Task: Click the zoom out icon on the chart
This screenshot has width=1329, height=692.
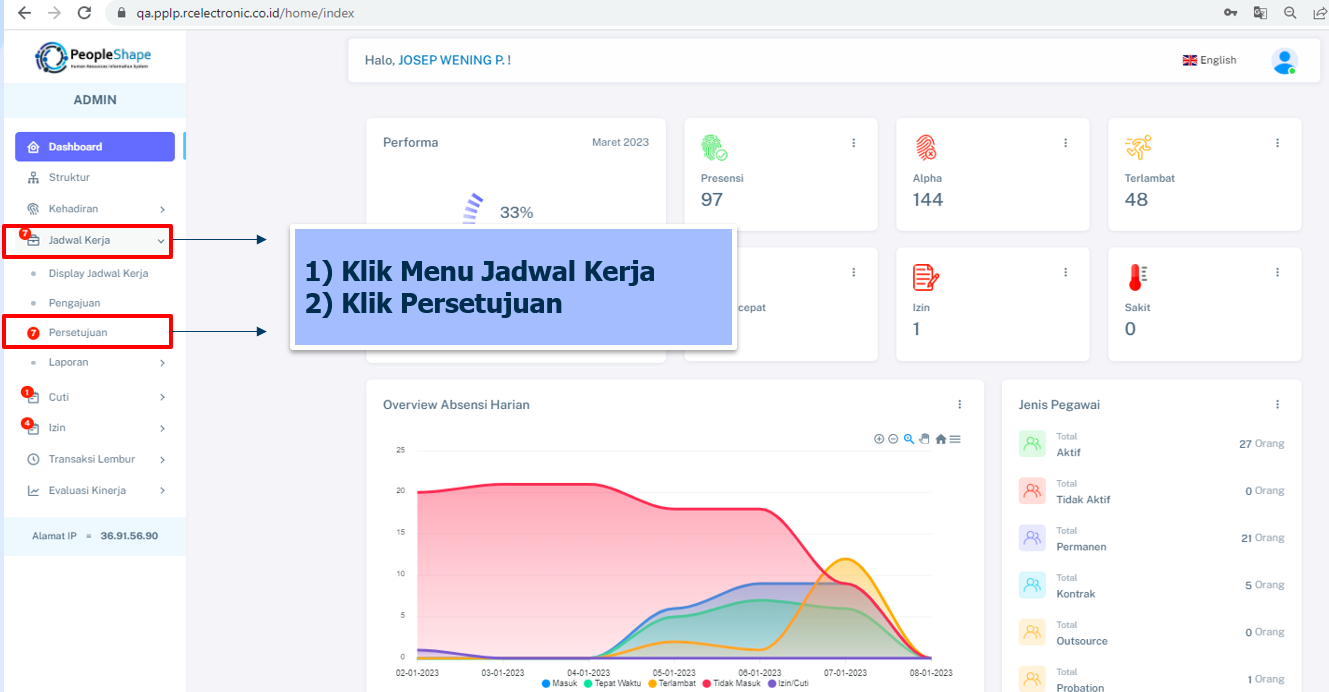Action: (x=893, y=439)
